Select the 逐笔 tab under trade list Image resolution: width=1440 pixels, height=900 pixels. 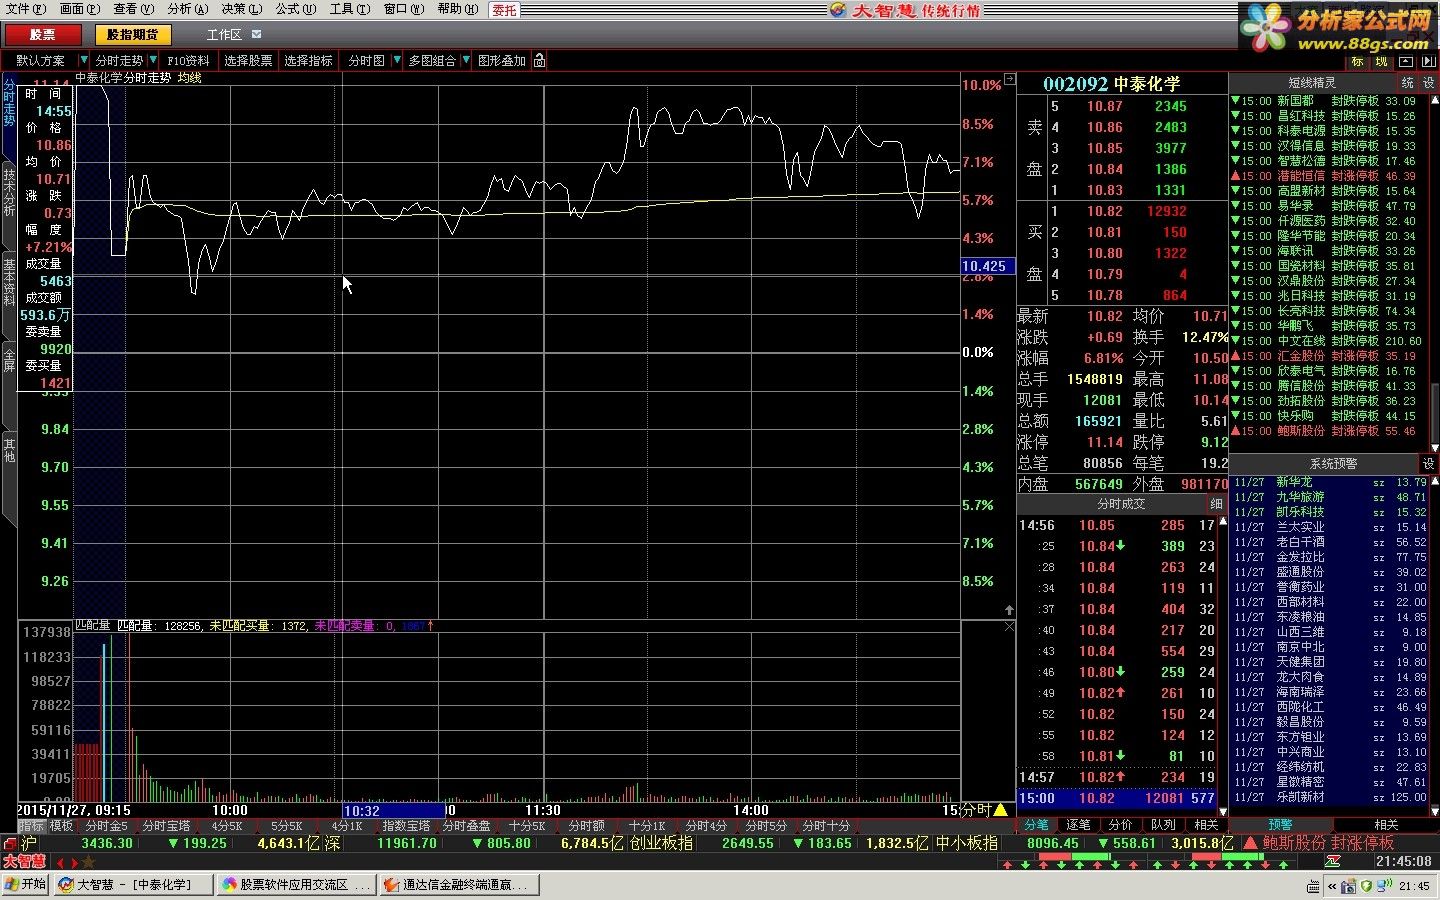[1078, 825]
